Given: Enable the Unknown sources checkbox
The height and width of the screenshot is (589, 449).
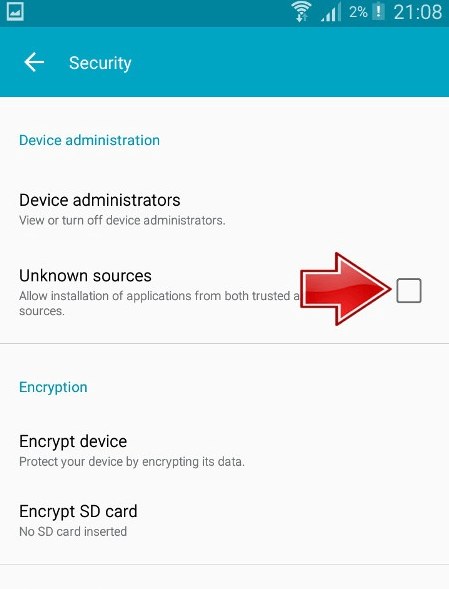Looking at the screenshot, I should click(409, 290).
